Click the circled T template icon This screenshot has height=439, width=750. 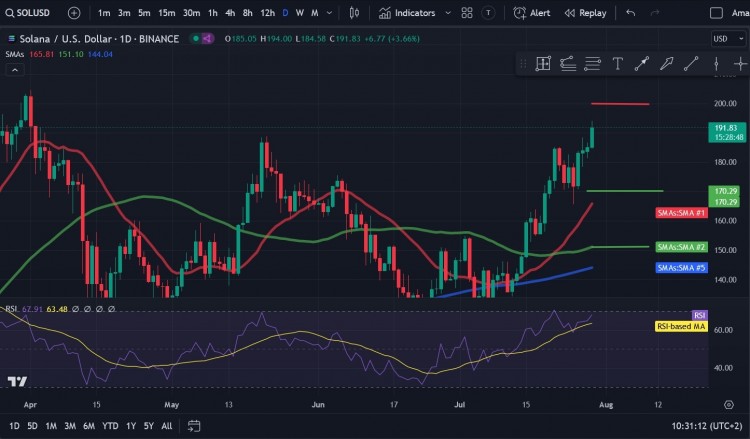tap(488, 13)
